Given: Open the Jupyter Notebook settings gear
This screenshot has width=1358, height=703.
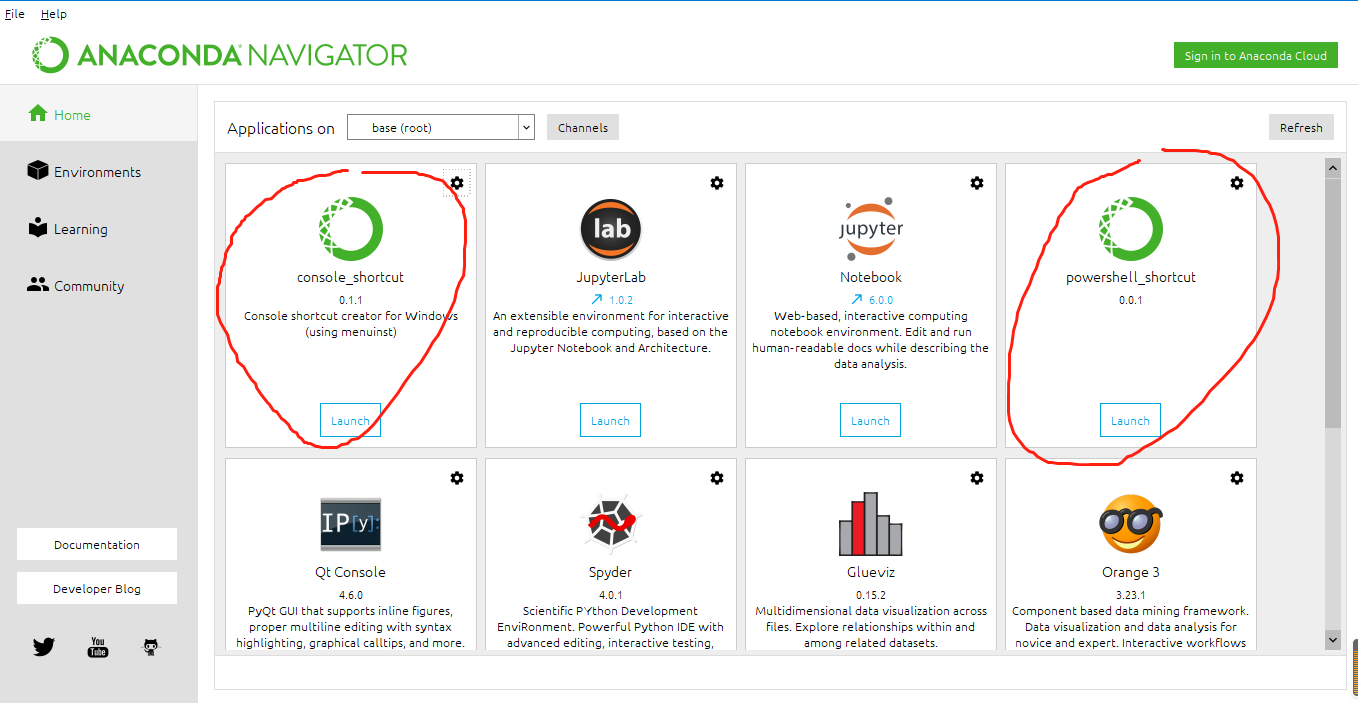Looking at the screenshot, I should (x=977, y=183).
